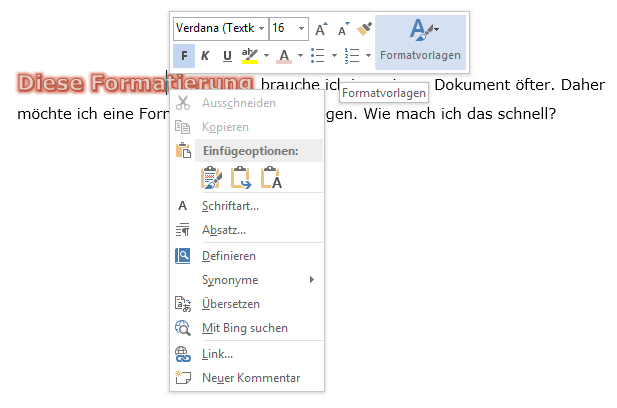Expand the font color dropdown arrow

(x=300, y=56)
